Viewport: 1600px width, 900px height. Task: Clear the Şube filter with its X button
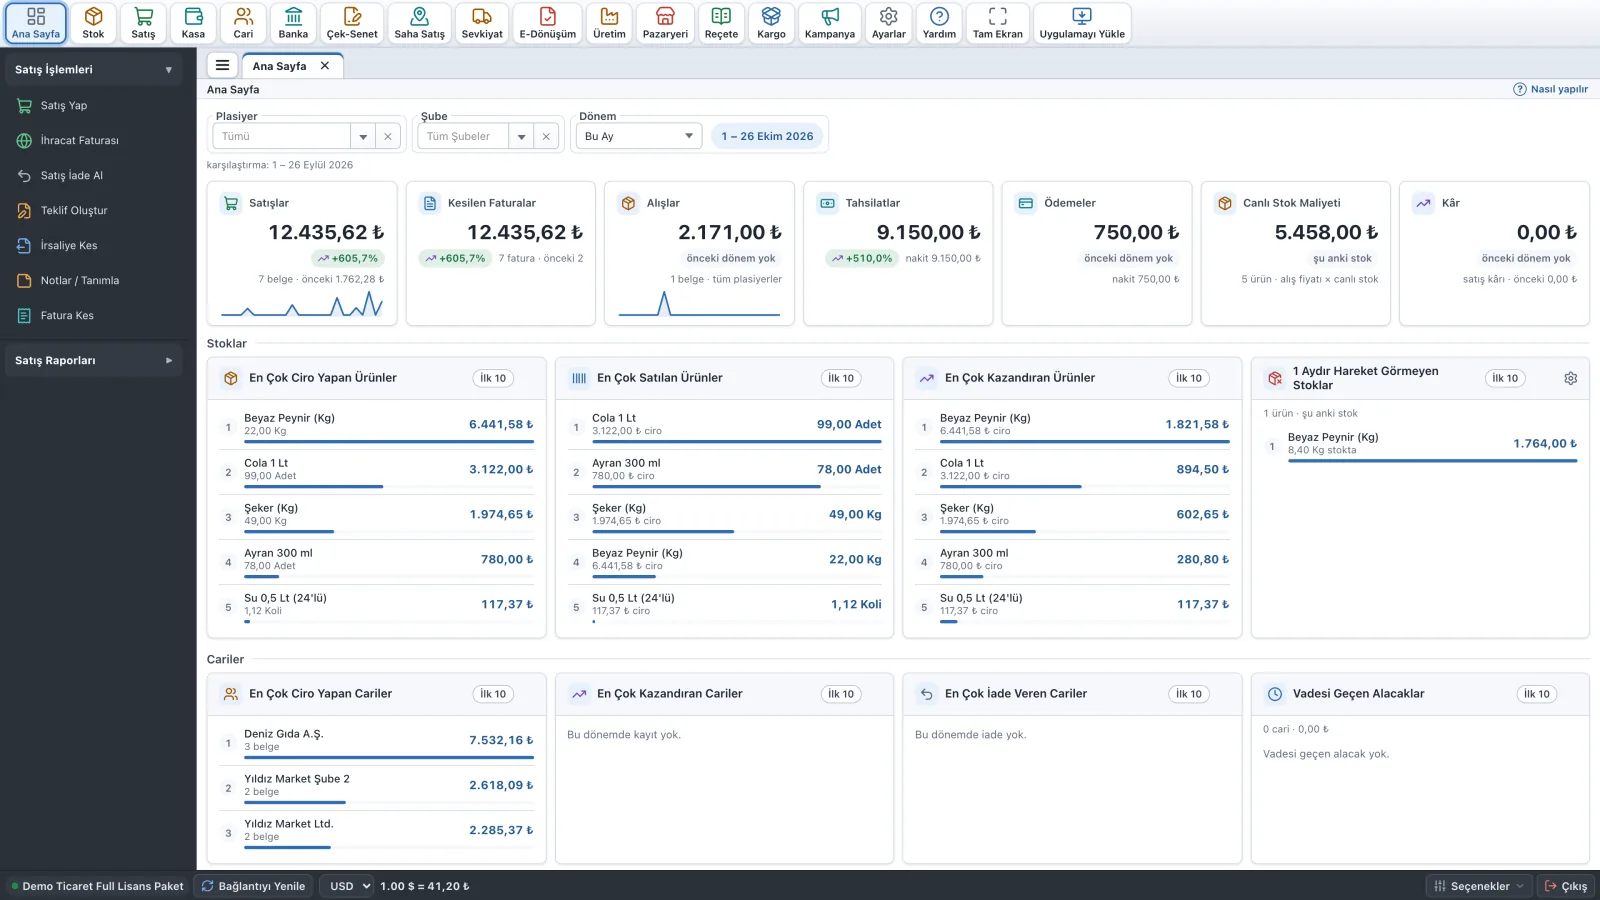(546, 136)
